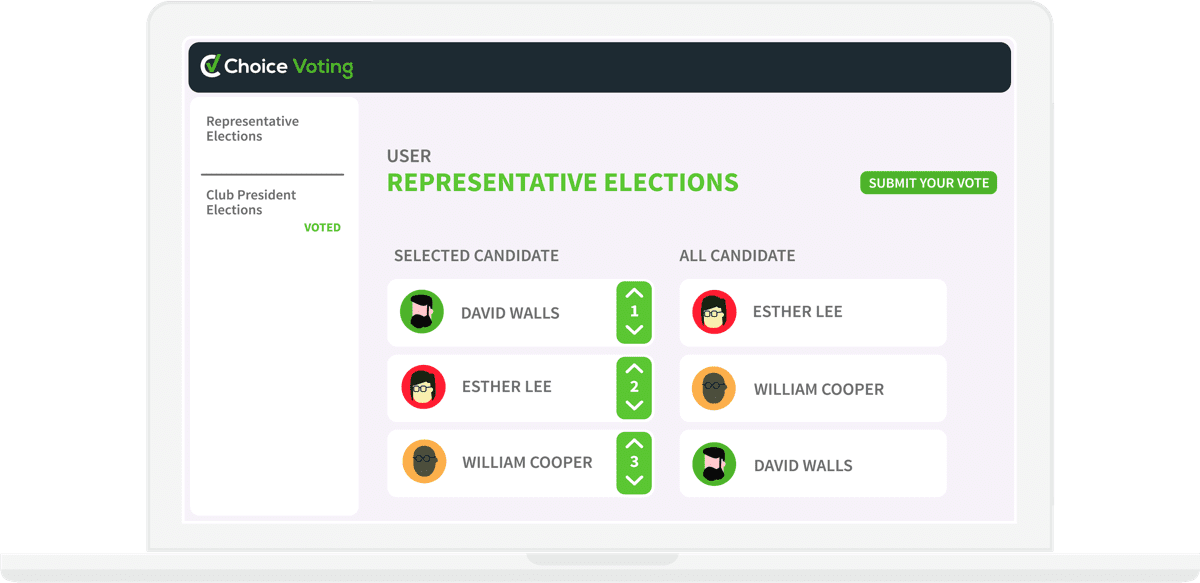Click the rank 3 badge beside William Cooper
The height and width of the screenshot is (583, 1200).
(633, 462)
